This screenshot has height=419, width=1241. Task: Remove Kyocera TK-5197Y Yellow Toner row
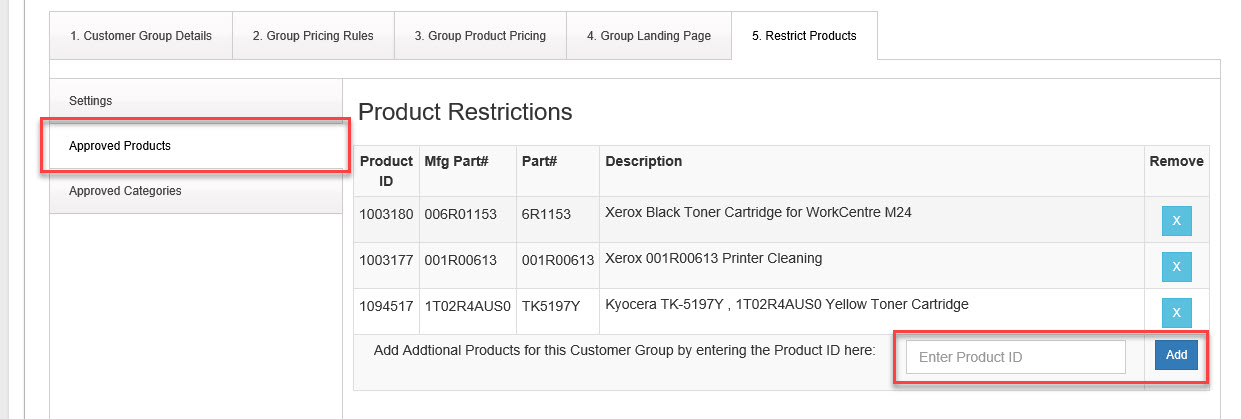pyautogui.click(x=1176, y=312)
